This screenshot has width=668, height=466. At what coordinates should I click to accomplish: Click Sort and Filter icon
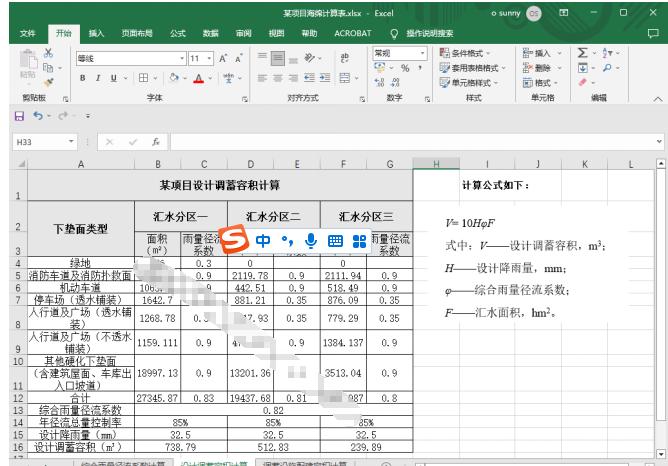[608, 53]
